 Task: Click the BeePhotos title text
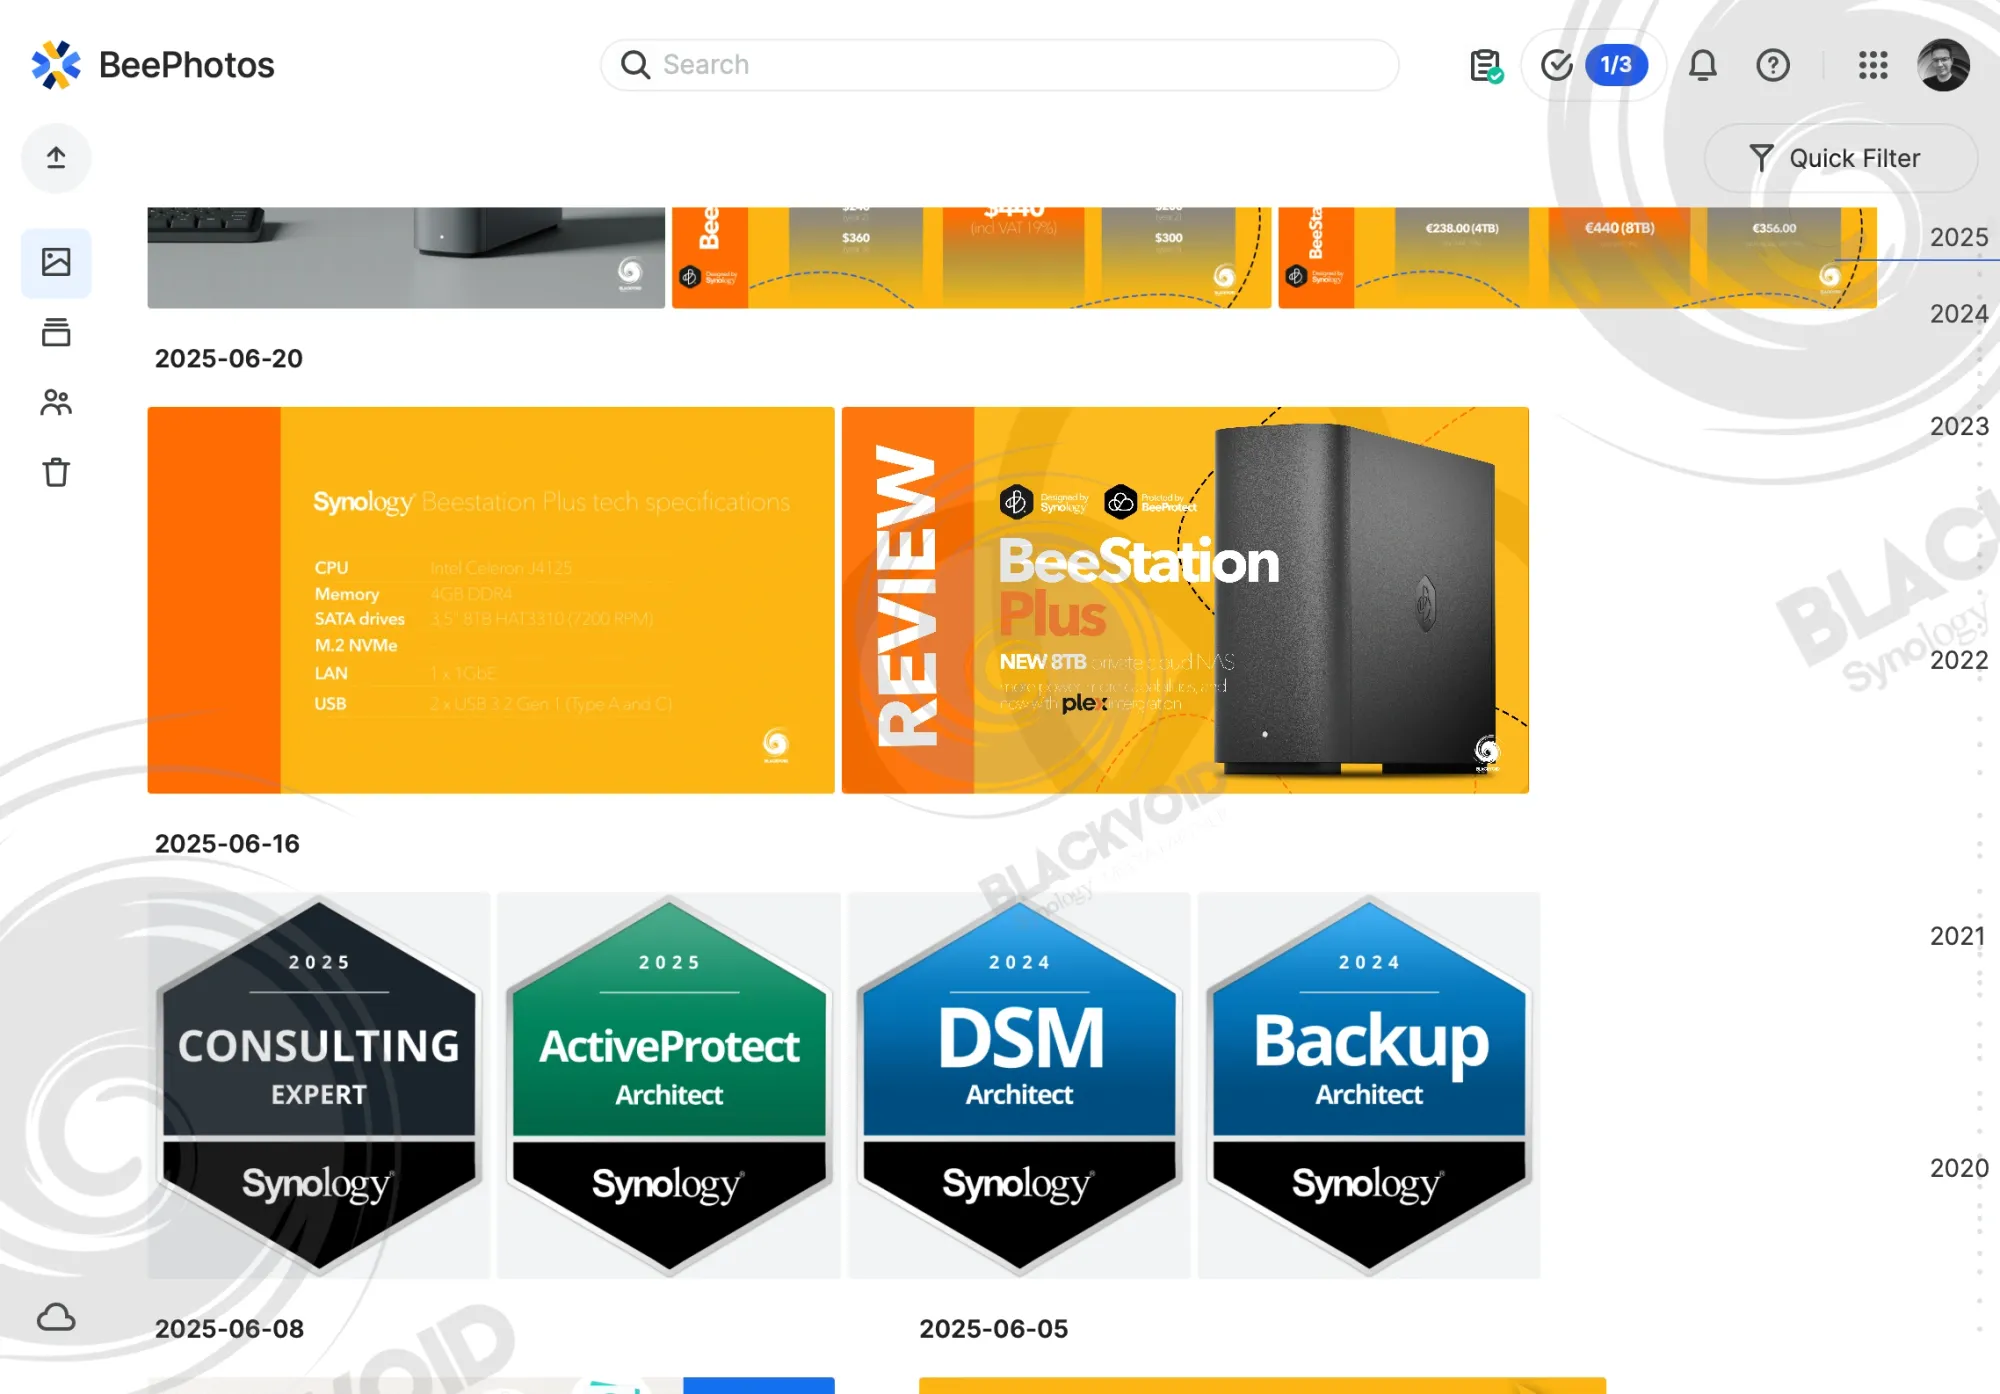[x=187, y=65]
